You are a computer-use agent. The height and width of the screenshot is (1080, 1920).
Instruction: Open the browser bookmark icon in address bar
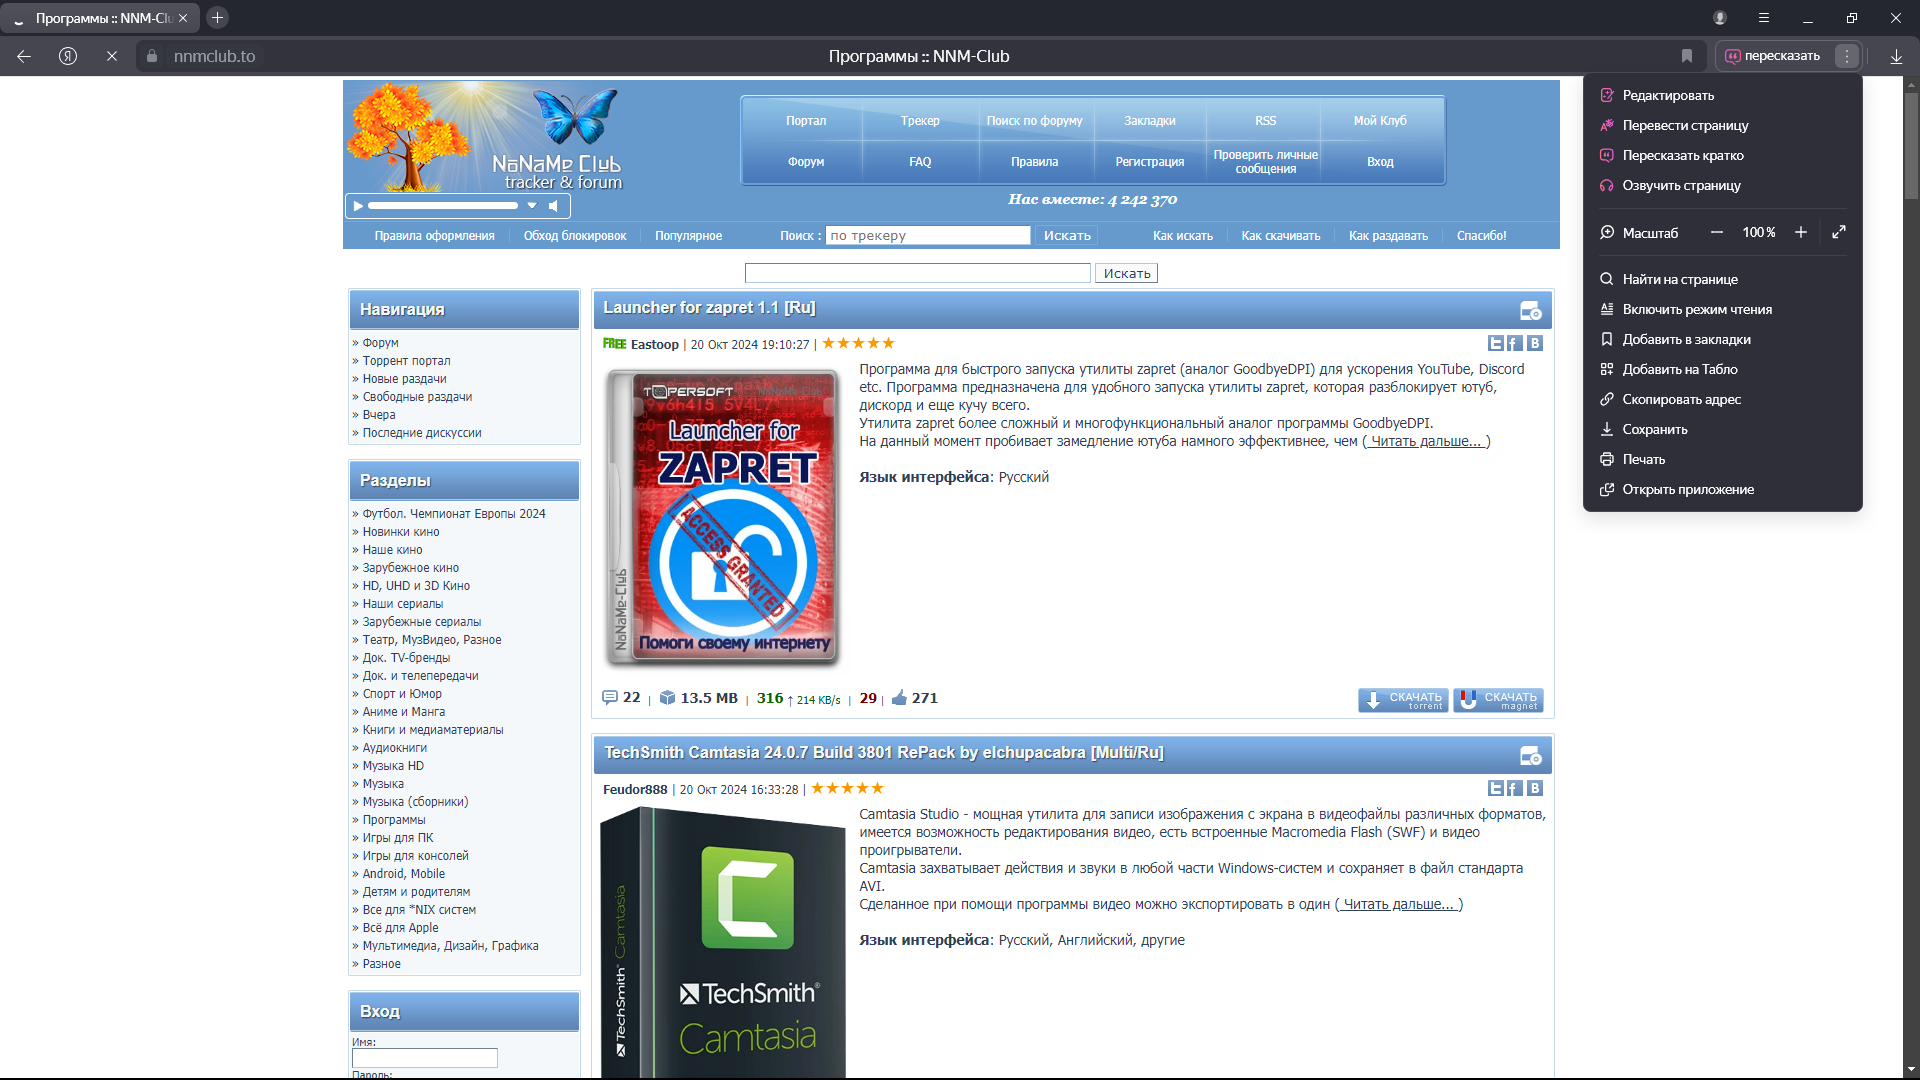click(1687, 56)
